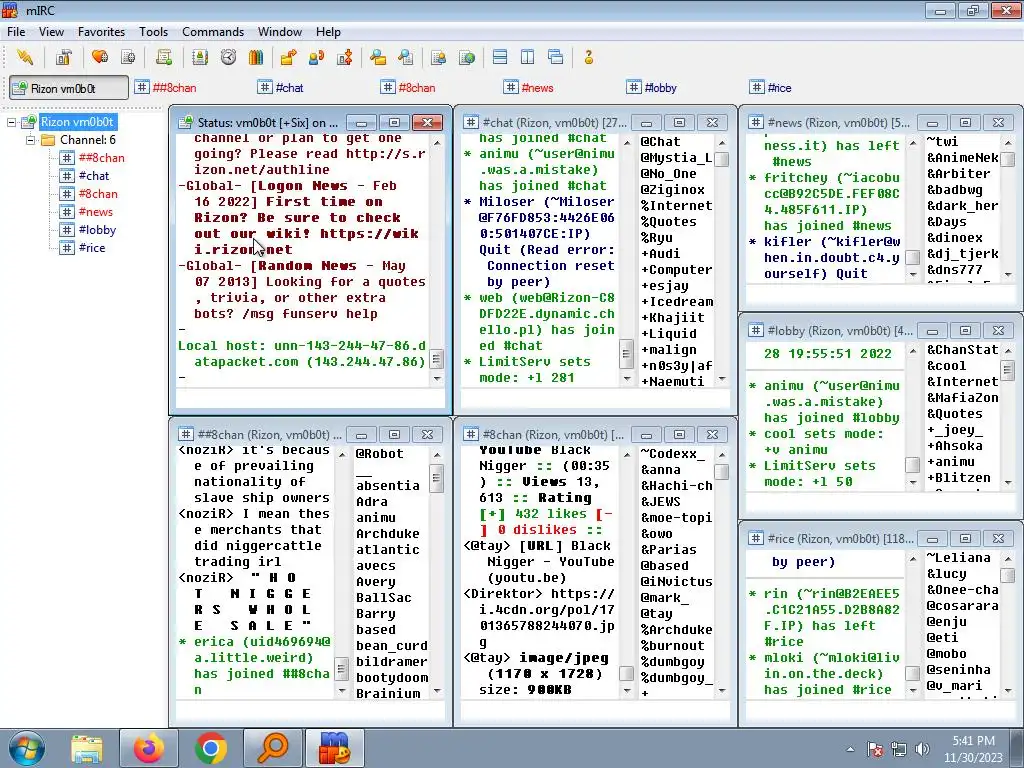Screen dimensions: 1024x768
Task: Select nick +Ahsoka in #lobby nicklist
Action: [953, 446]
